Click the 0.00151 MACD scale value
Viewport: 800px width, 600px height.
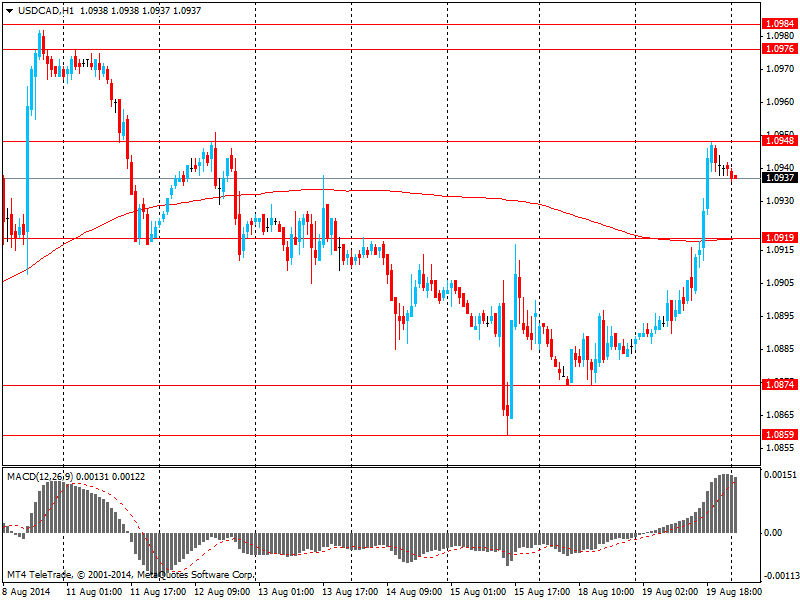pyautogui.click(x=780, y=475)
